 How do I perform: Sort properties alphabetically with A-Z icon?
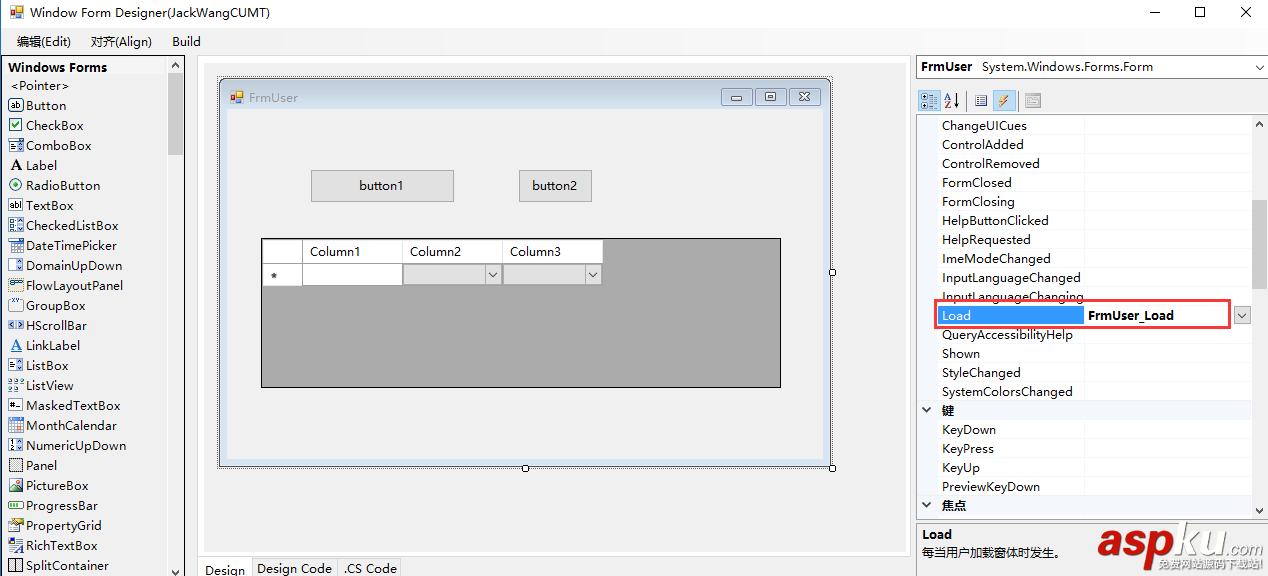[952, 100]
